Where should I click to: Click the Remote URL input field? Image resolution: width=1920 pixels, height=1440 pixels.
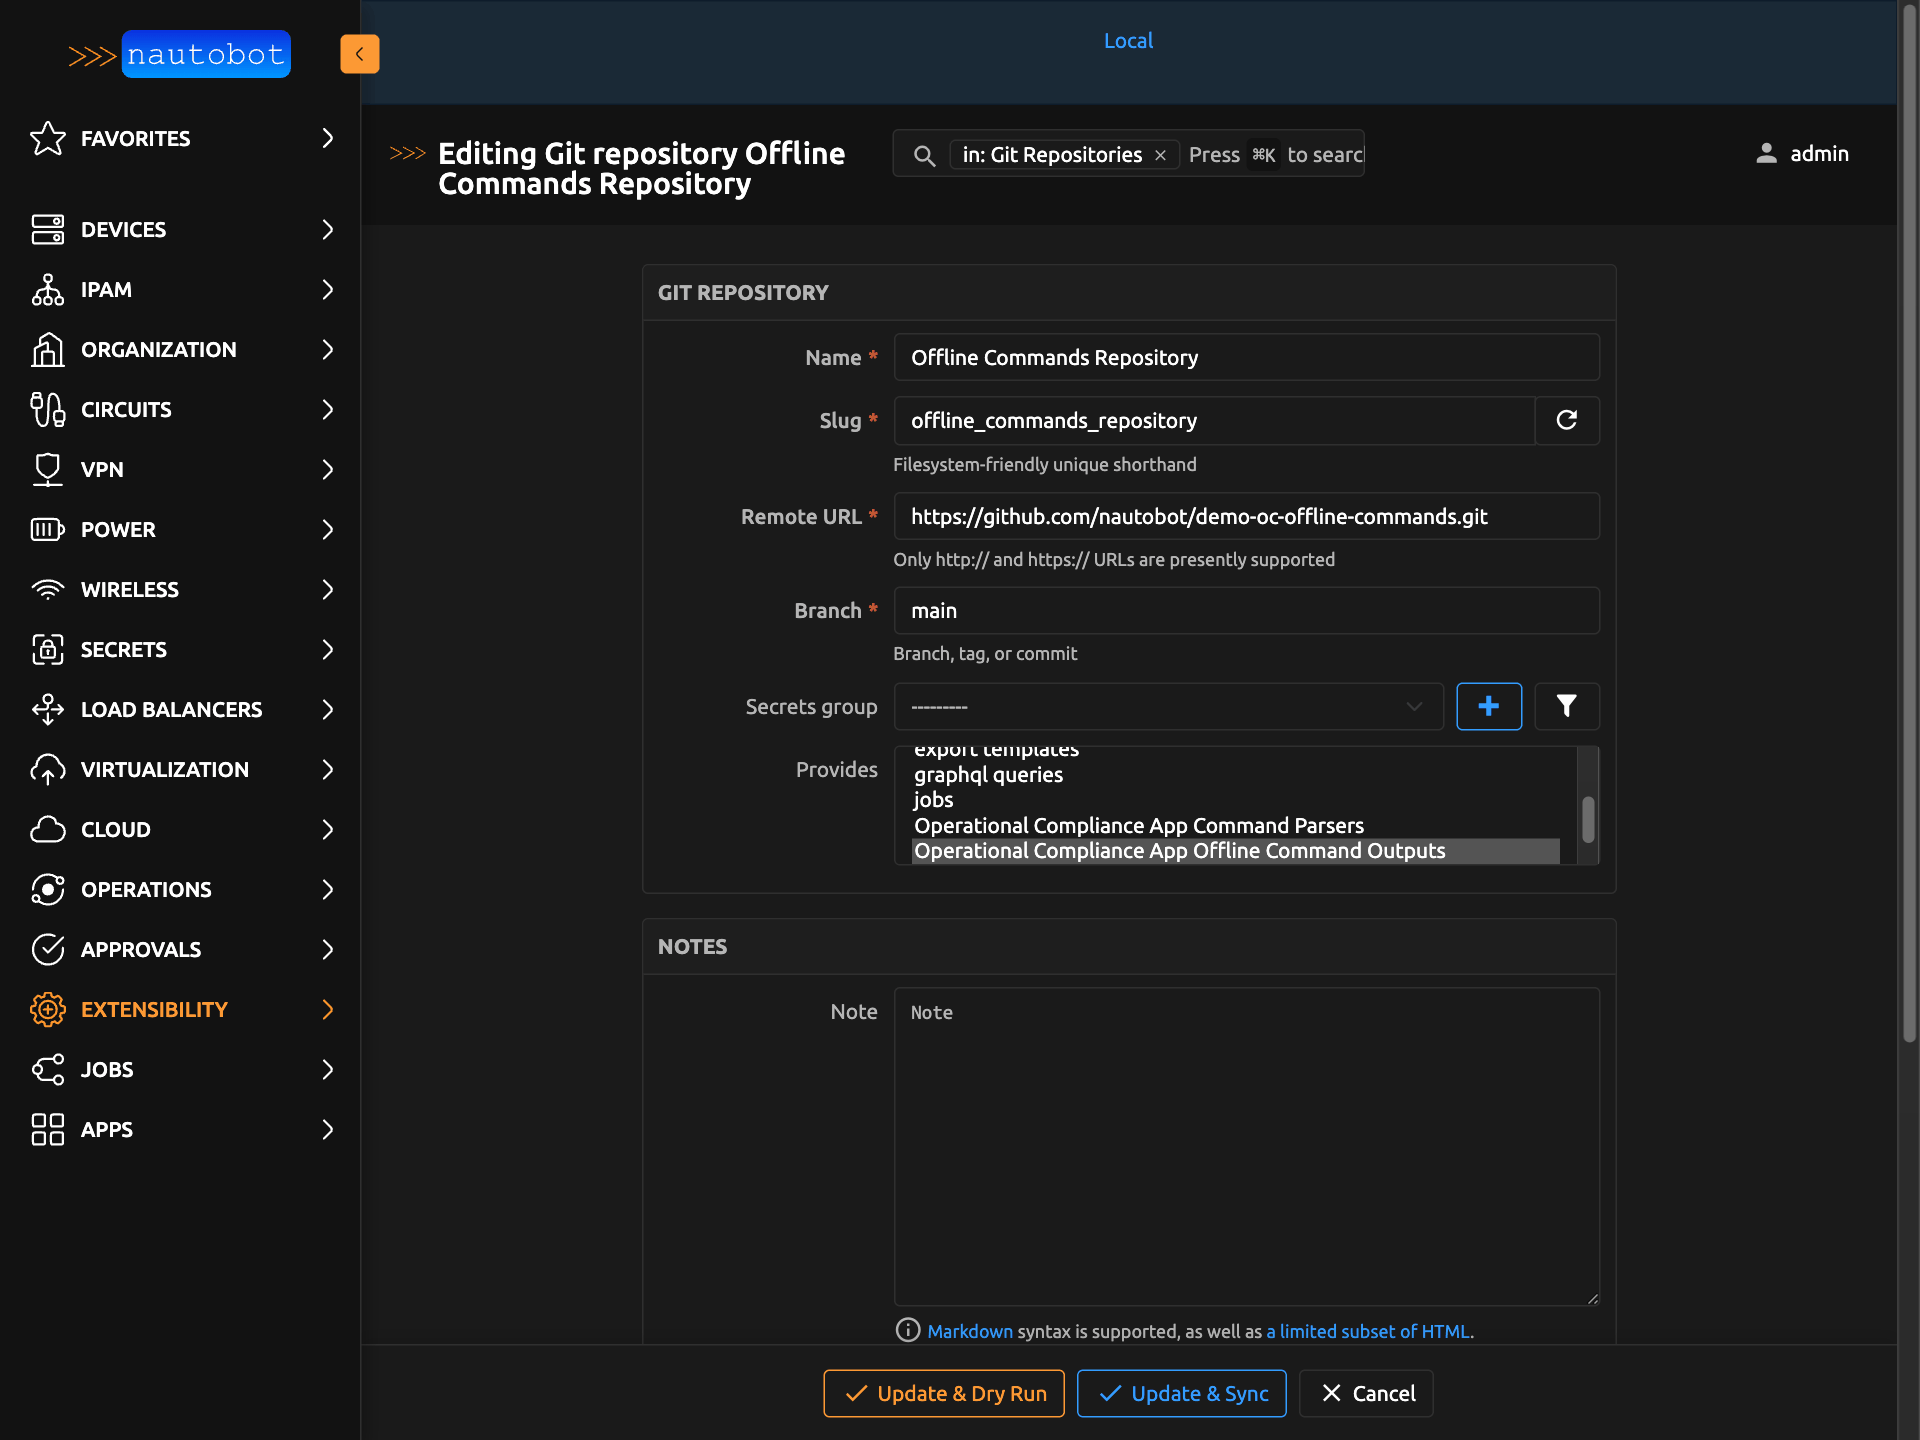click(1246, 516)
